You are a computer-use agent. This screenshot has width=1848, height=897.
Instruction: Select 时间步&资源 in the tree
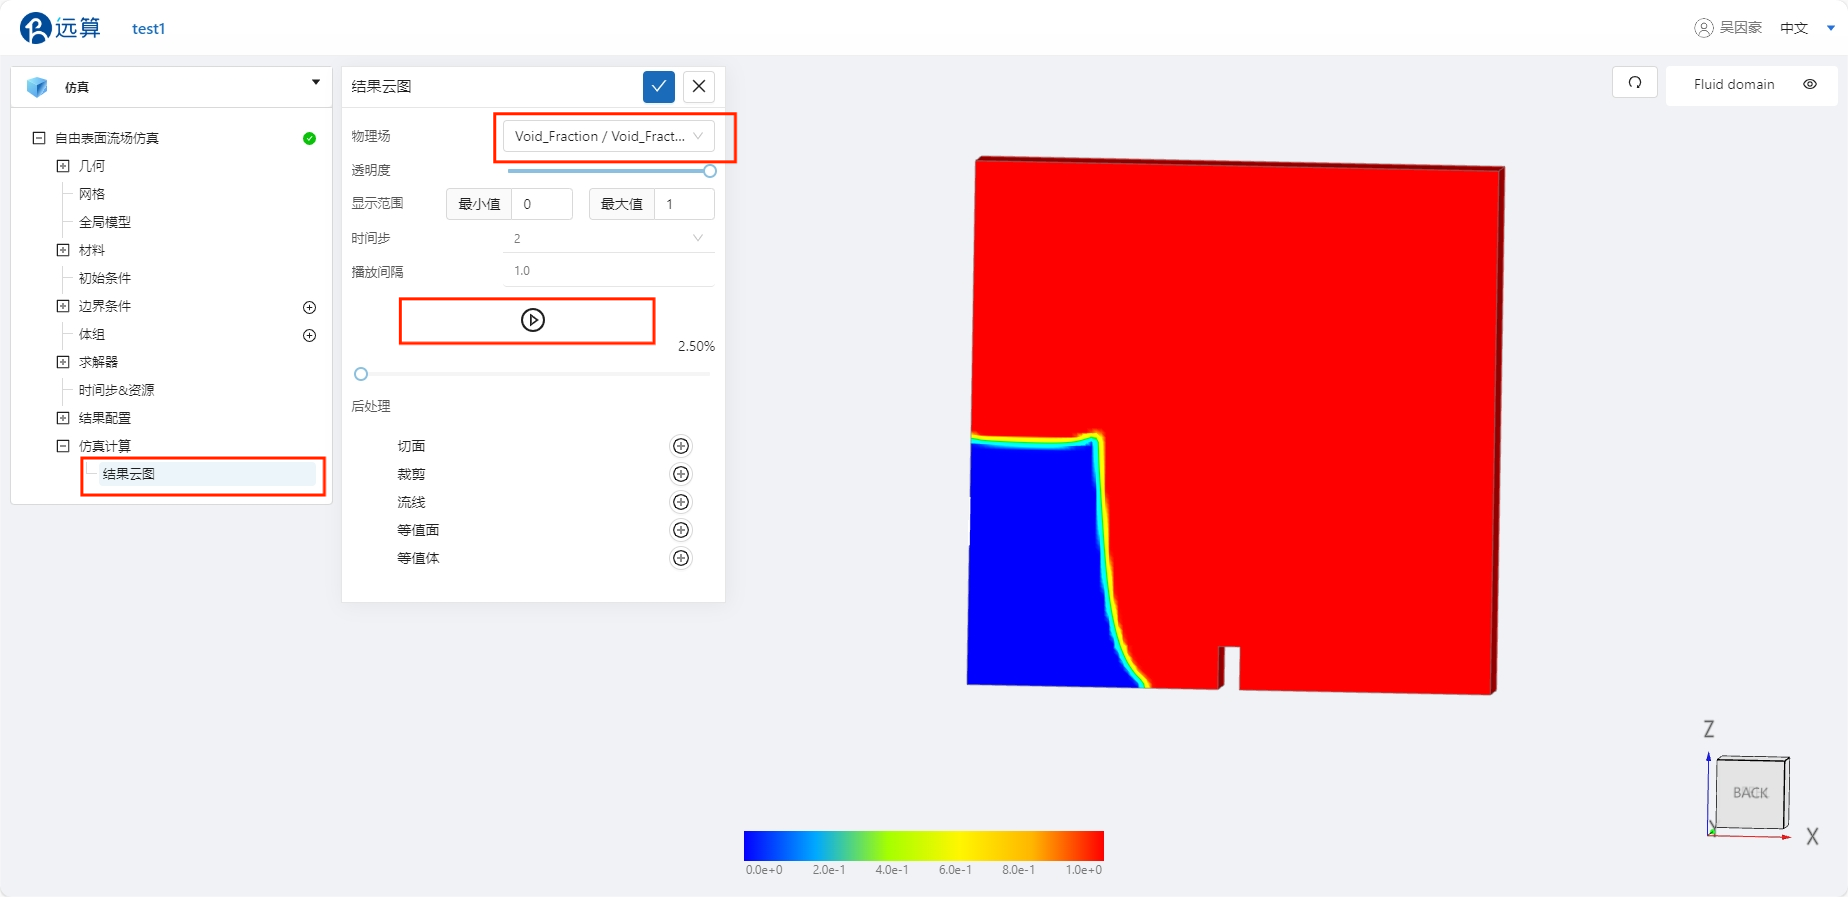pyautogui.click(x=117, y=390)
